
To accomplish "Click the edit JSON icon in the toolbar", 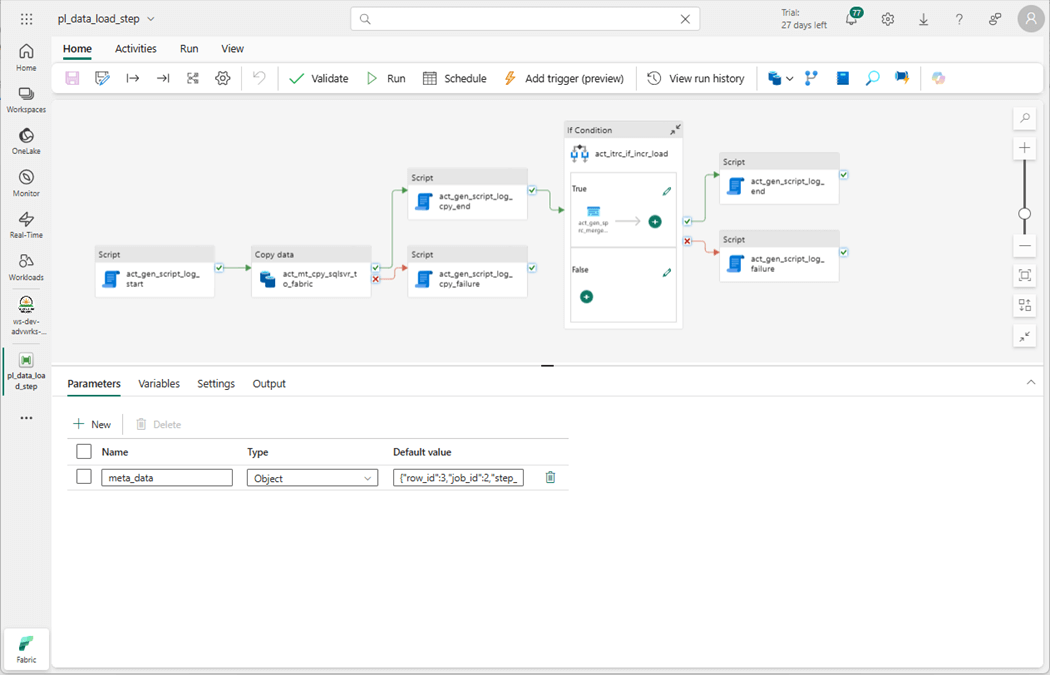I will pyautogui.click(x=102, y=78).
